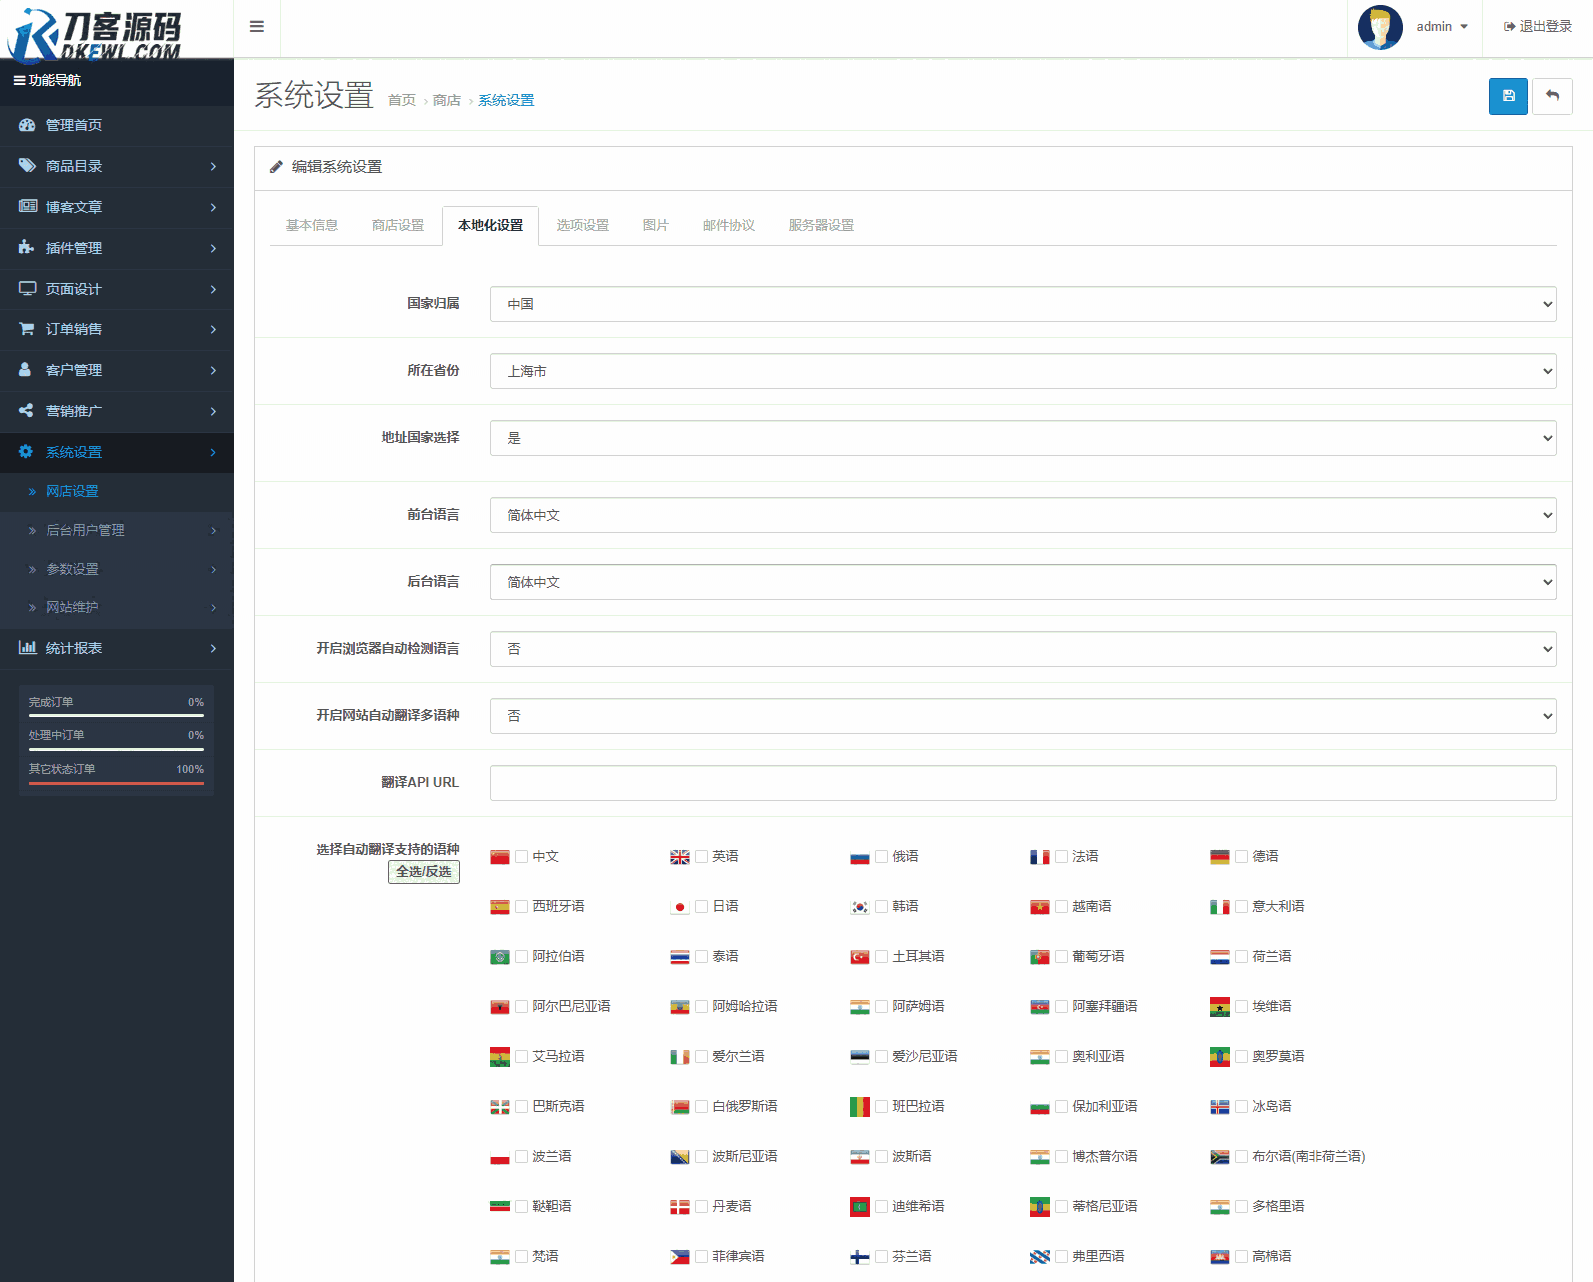Open the 地址国家选择 dropdown
The image size is (1593, 1282).
point(1023,438)
